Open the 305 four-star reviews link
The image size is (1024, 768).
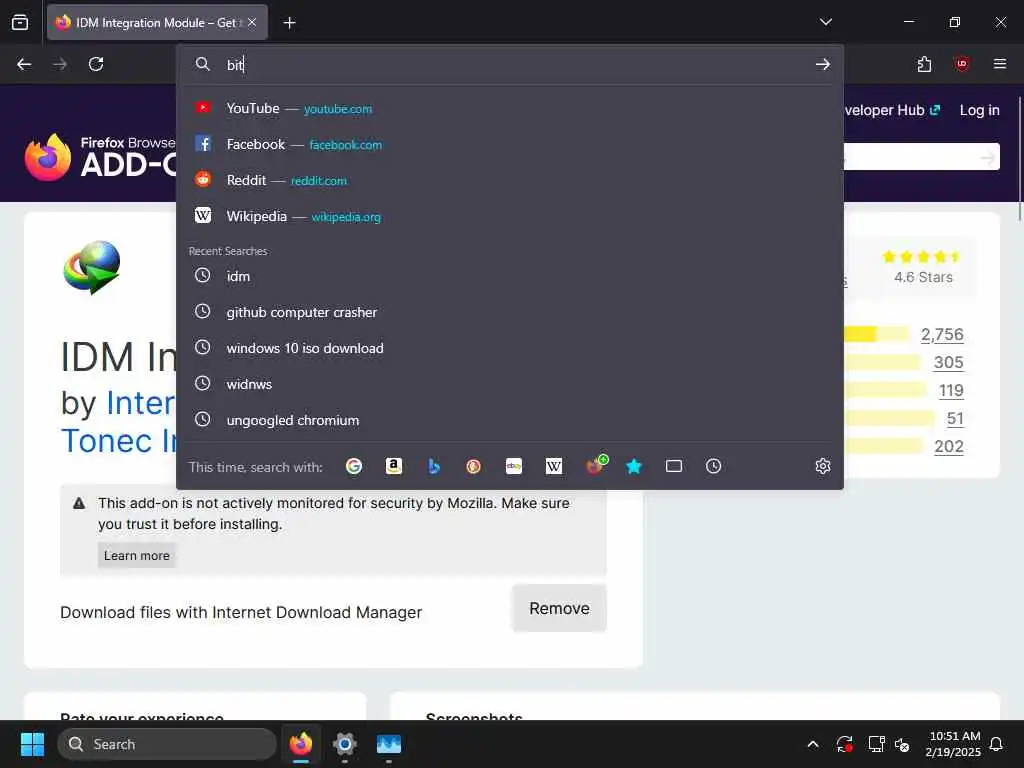tap(948, 362)
